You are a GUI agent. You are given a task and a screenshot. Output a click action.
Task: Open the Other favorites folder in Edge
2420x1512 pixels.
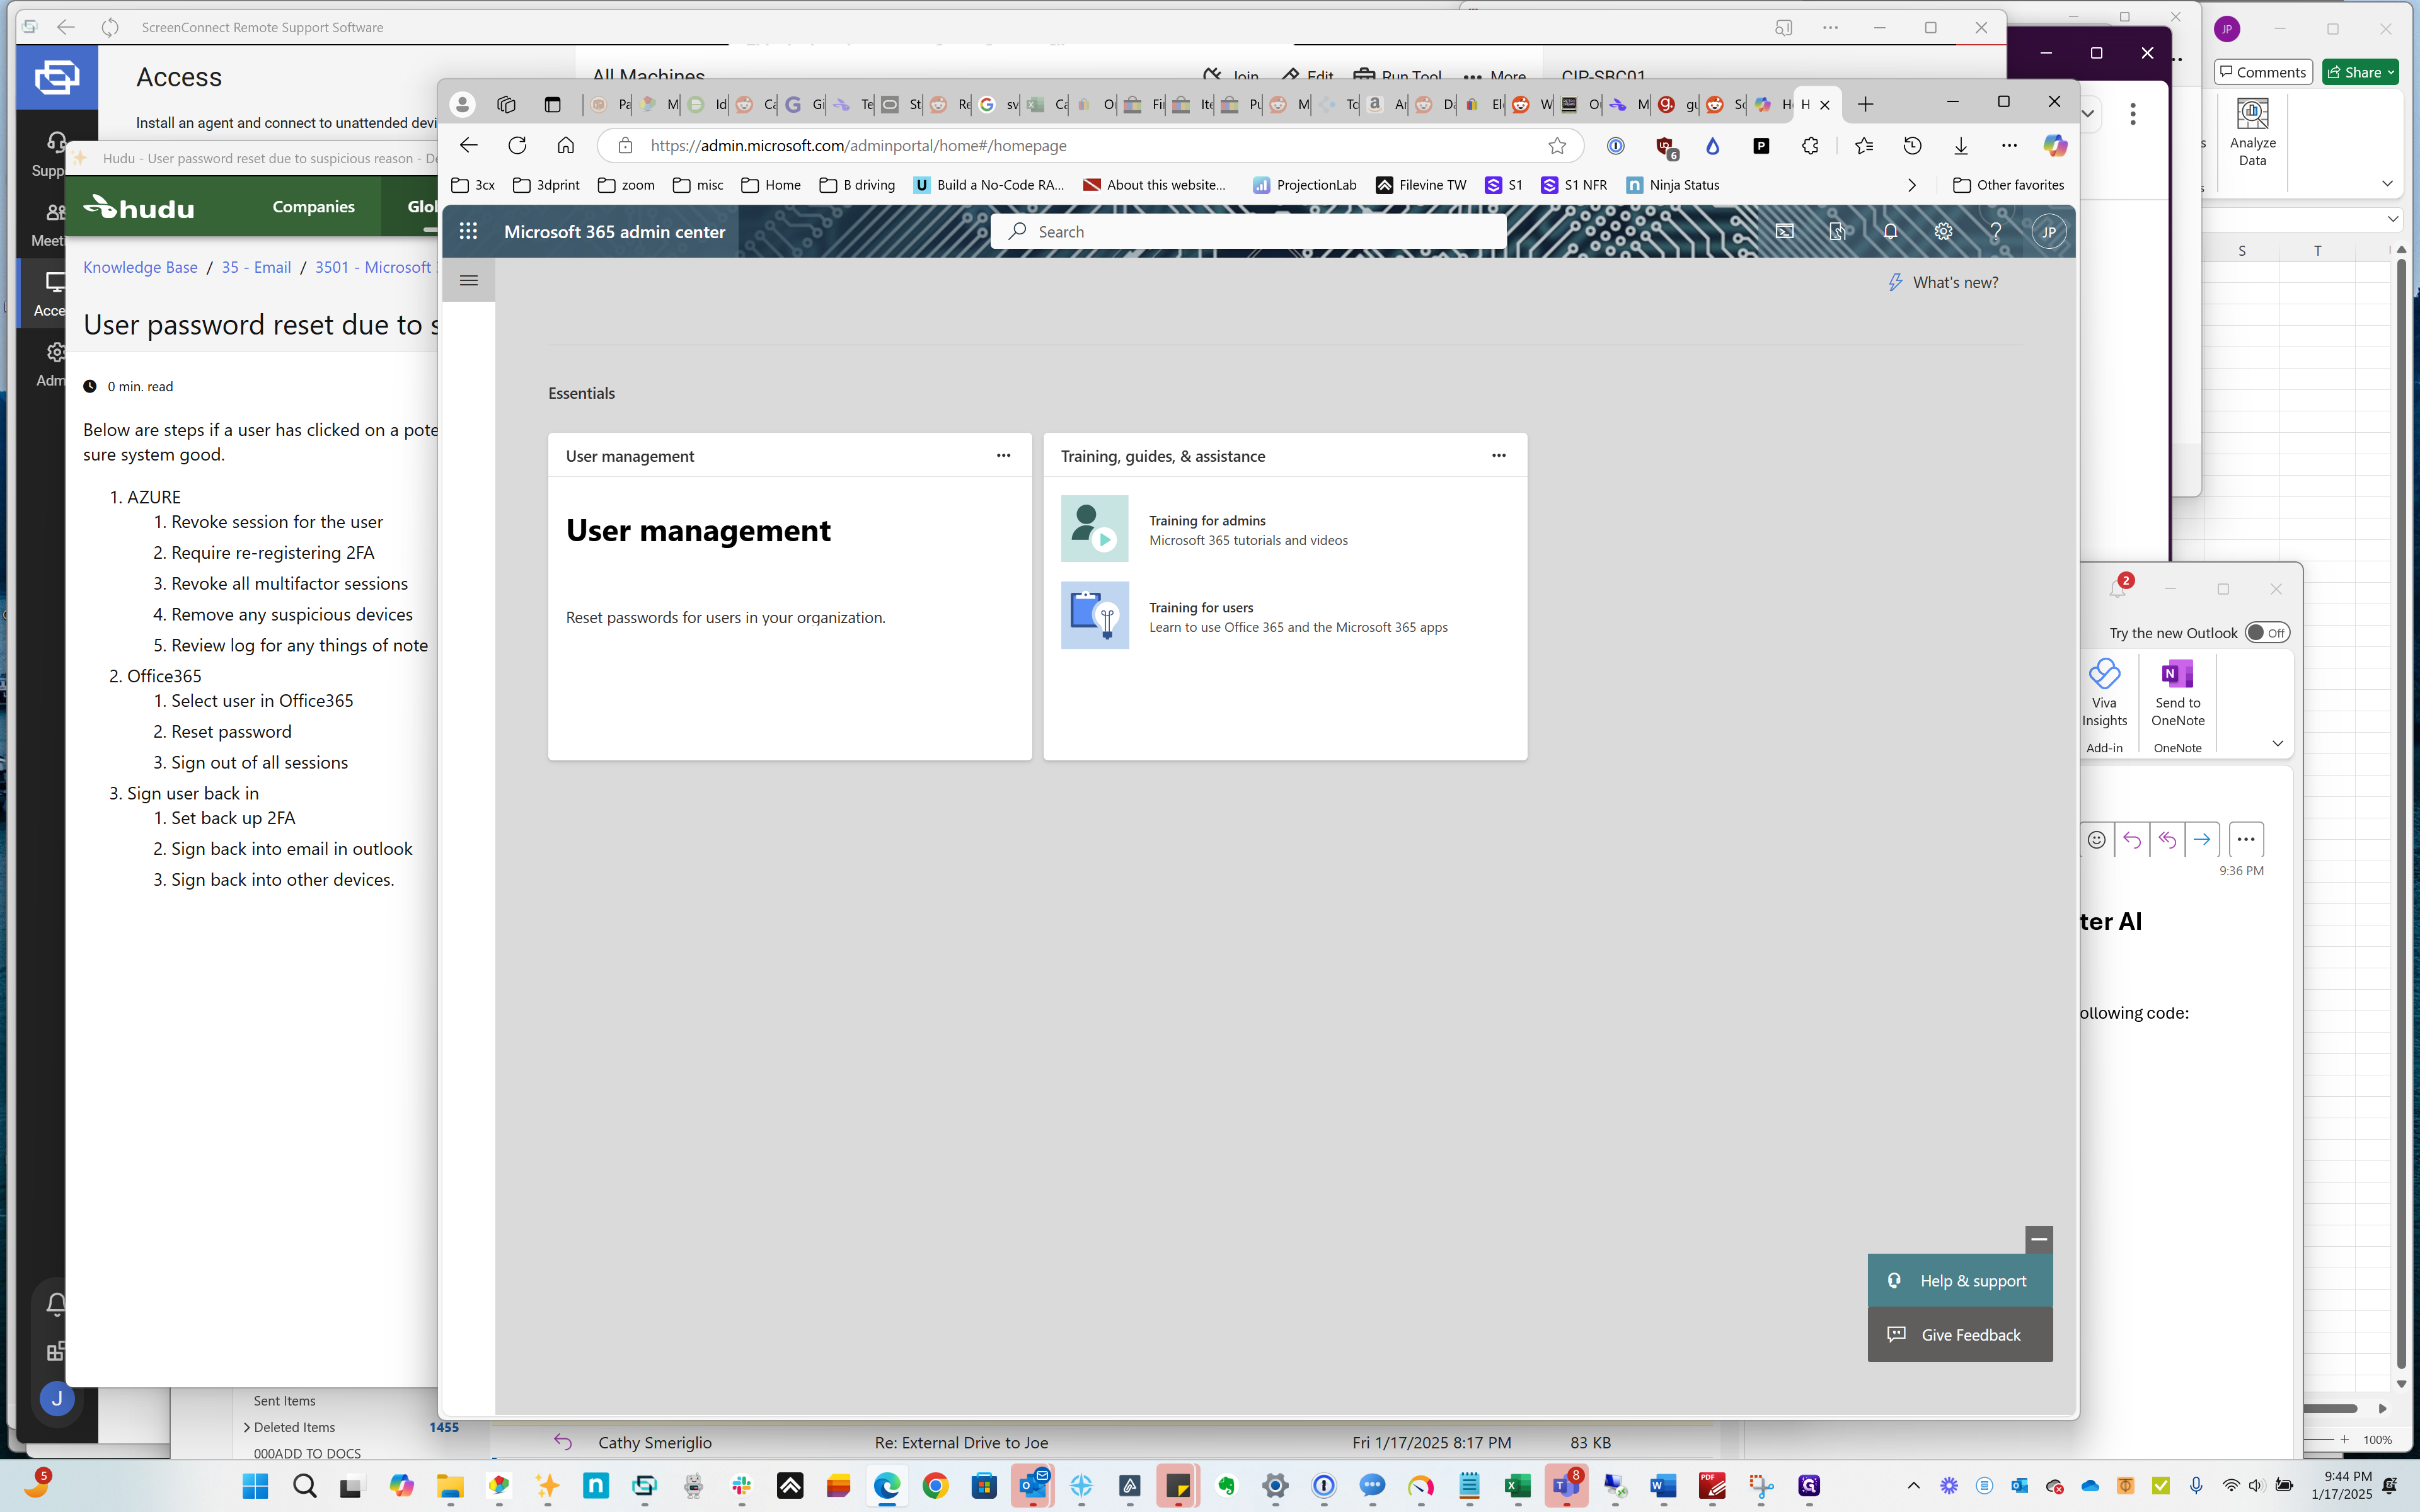(2008, 185)
